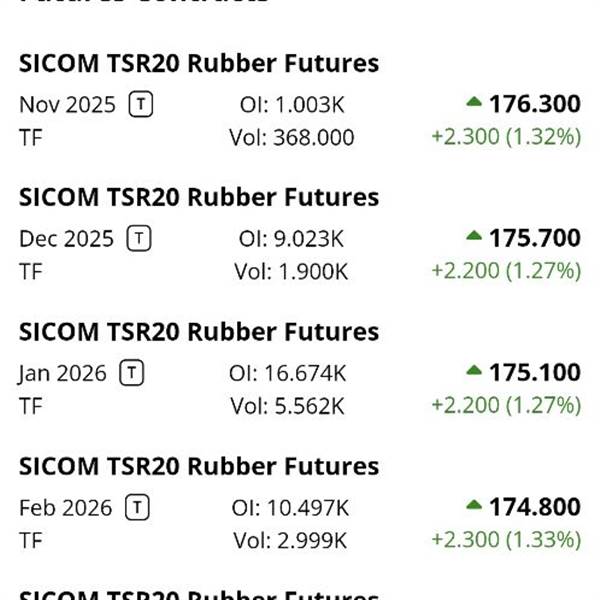Select the Feb 2026 contract expiry label

click(66, 507)
